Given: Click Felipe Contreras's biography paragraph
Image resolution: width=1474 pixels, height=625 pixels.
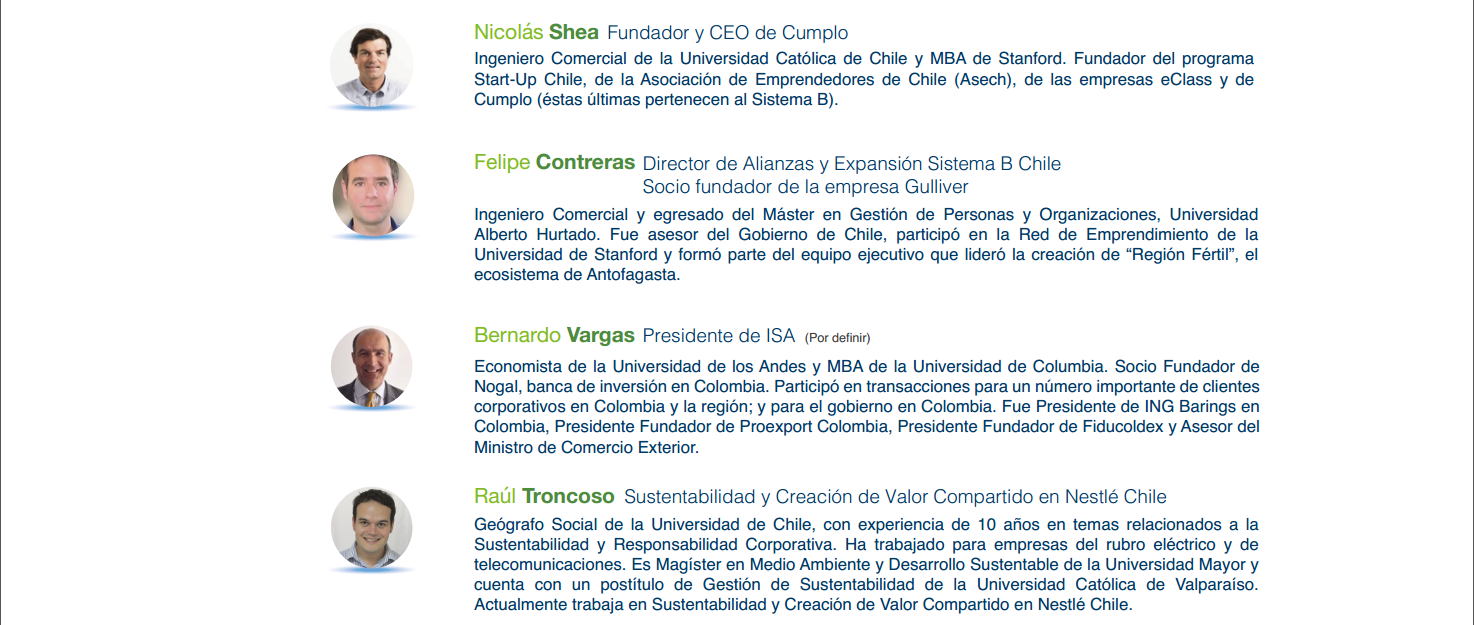Looking at the screenshot, I should click(x=866, y=245).
